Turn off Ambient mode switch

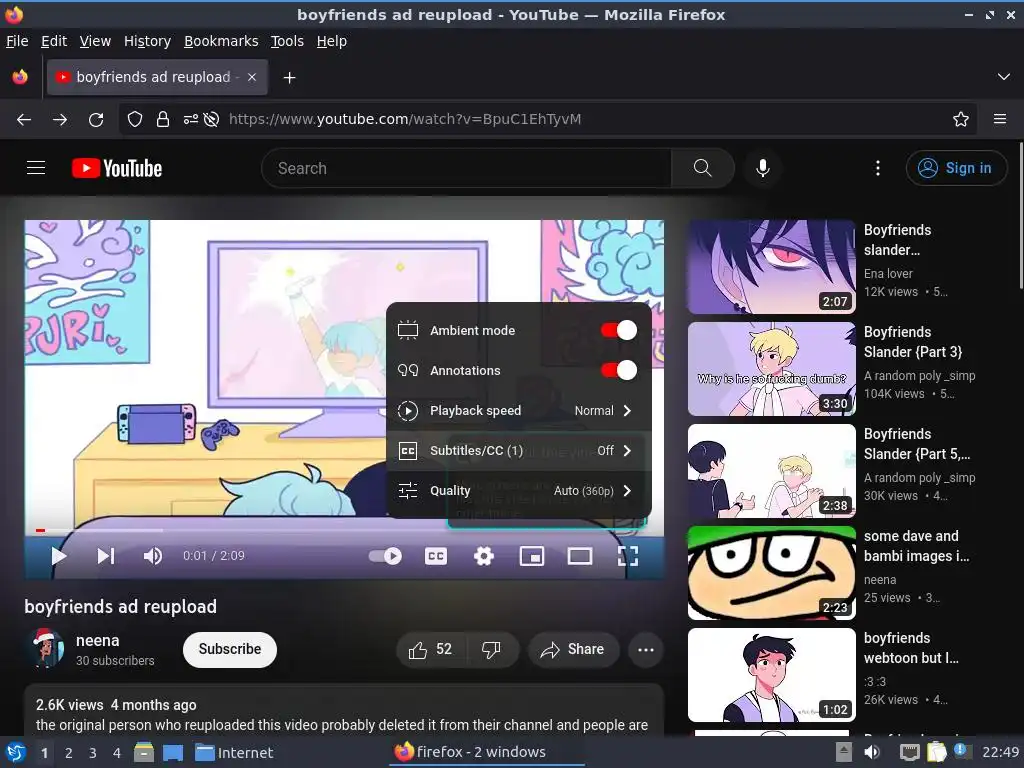(x=618, y=330)
